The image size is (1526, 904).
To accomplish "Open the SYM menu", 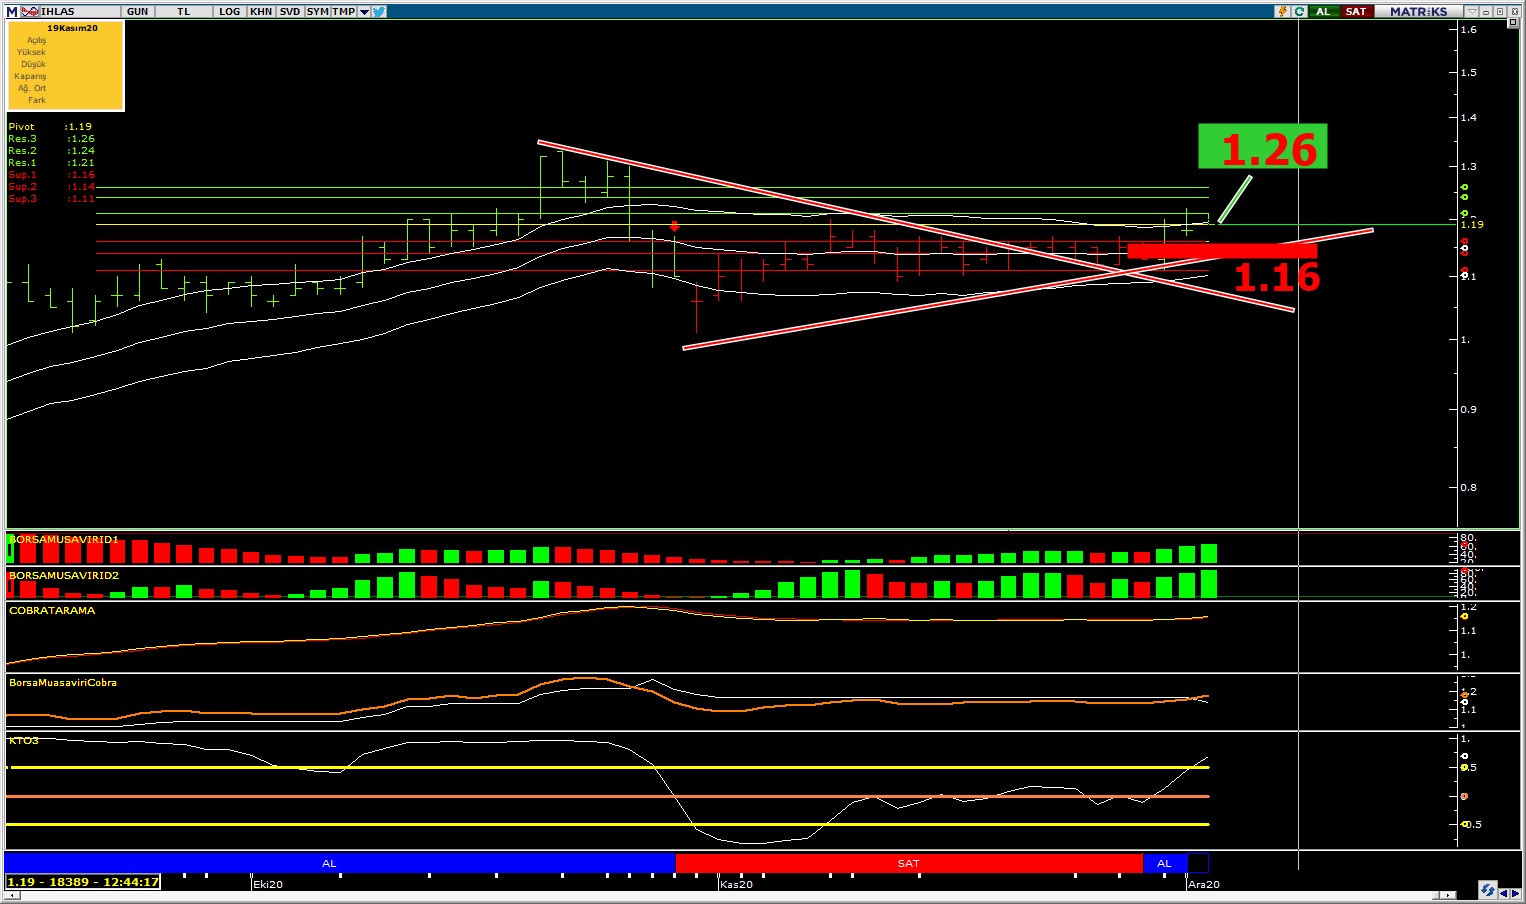I will tap(317, 11).
